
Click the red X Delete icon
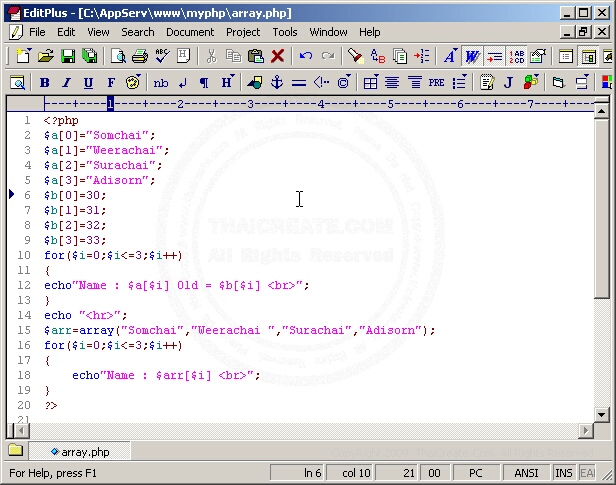click(x=278, y=57)
